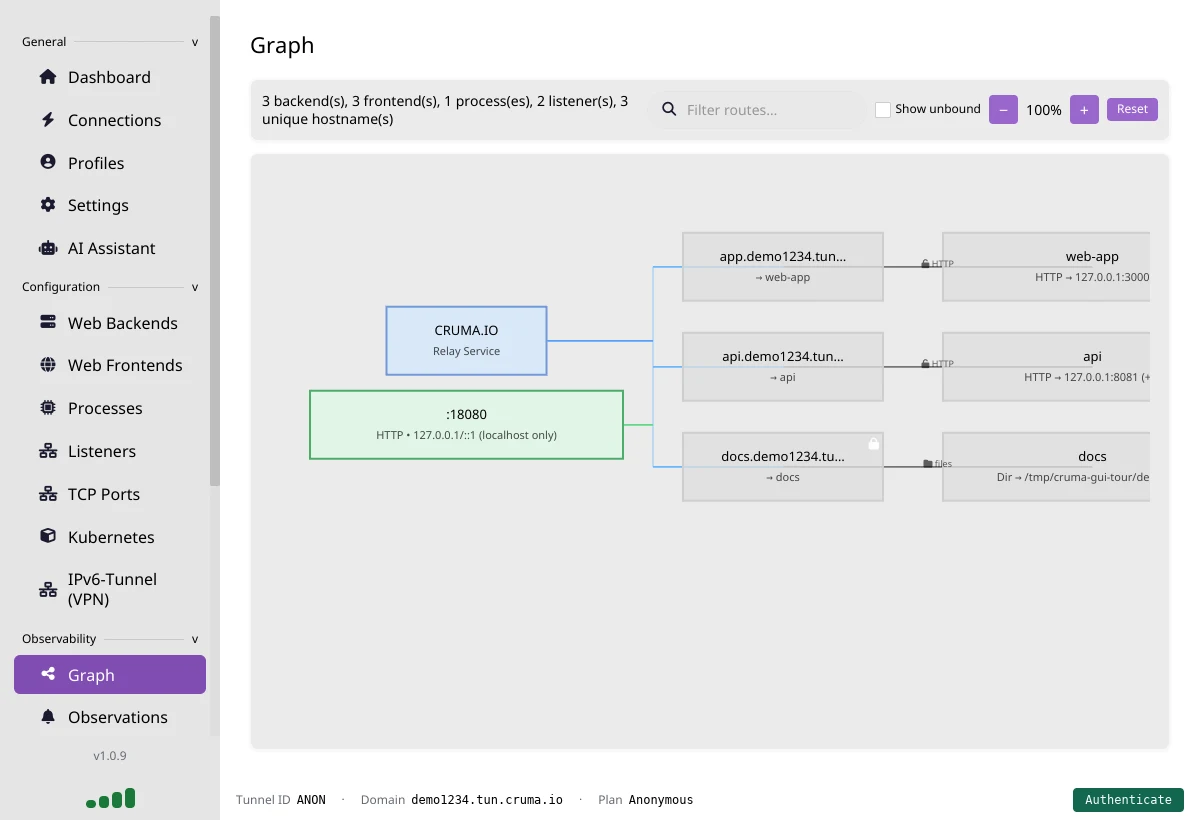Click the Dashboard home icon
Image resolution: width=1200 pixels, height=820 pixels.
click(48, 77)
